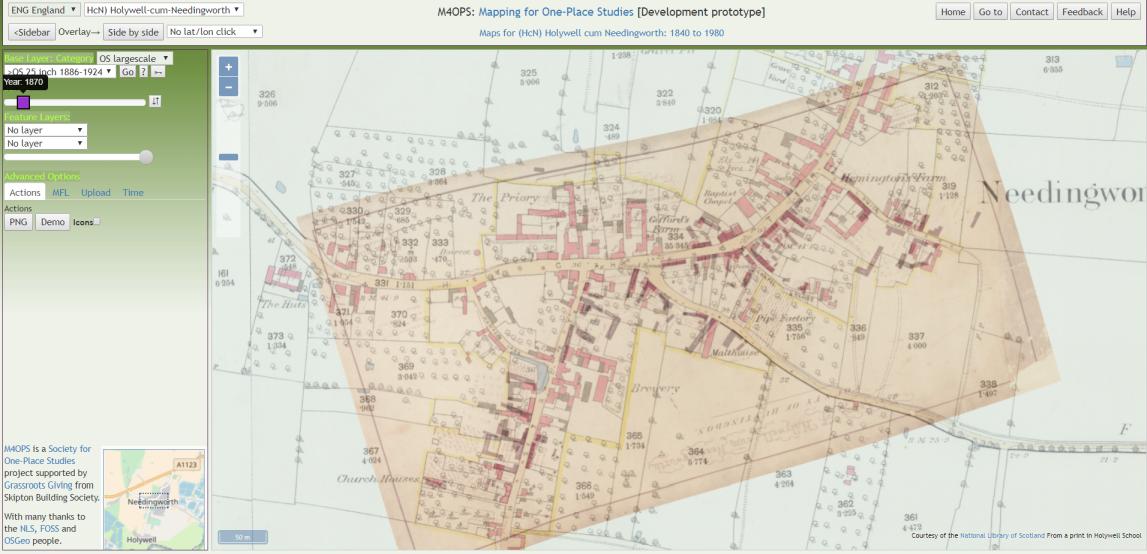
Task: Click the Contact button
Action: tap(1032, 12)
